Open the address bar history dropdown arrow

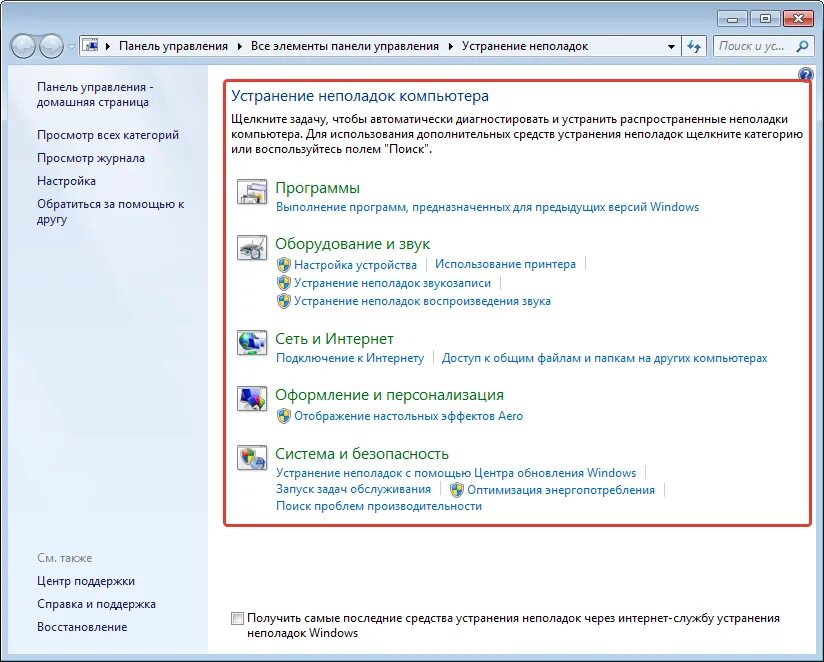(x=671, y=46)
